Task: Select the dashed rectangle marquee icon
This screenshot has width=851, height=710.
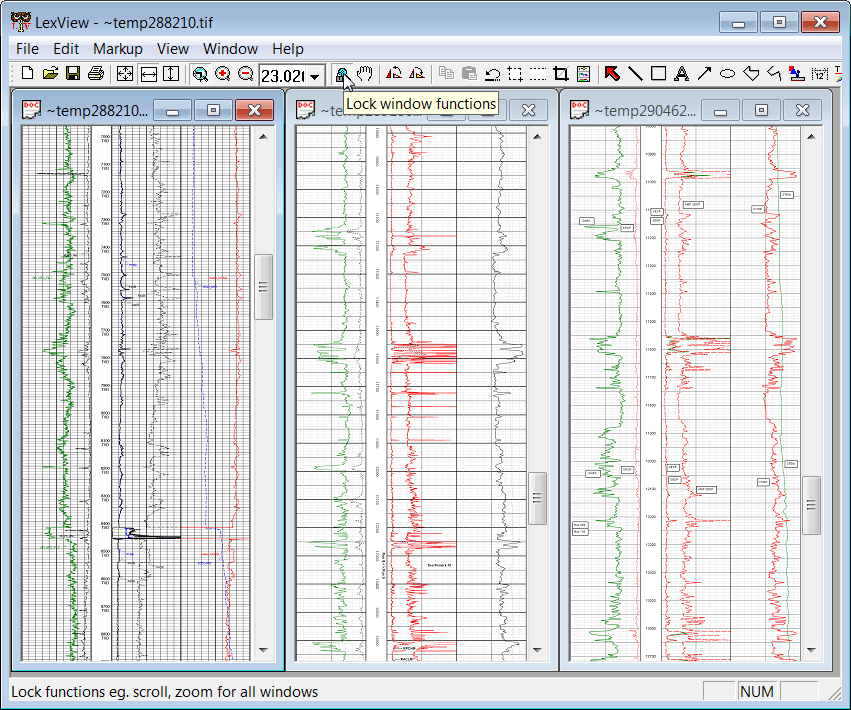Action: point(538,74)
